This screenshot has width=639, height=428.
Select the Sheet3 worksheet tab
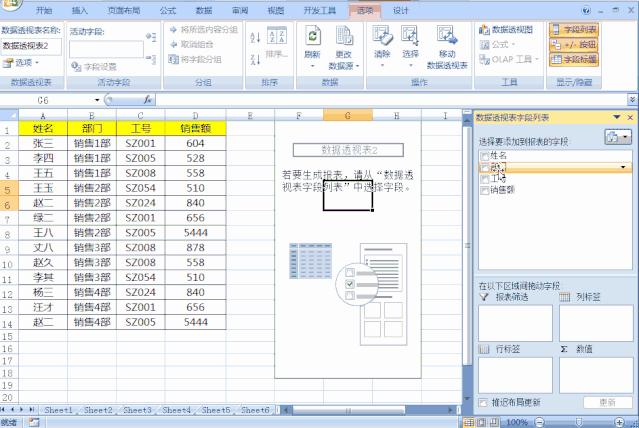pyautogui.click(x=137, y=410)
